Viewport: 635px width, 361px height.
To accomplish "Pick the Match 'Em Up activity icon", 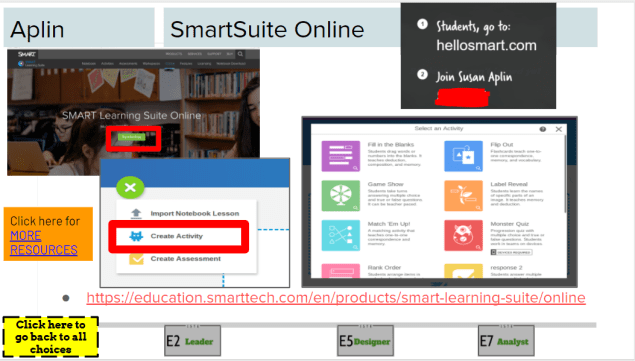I will click(341, 235).
